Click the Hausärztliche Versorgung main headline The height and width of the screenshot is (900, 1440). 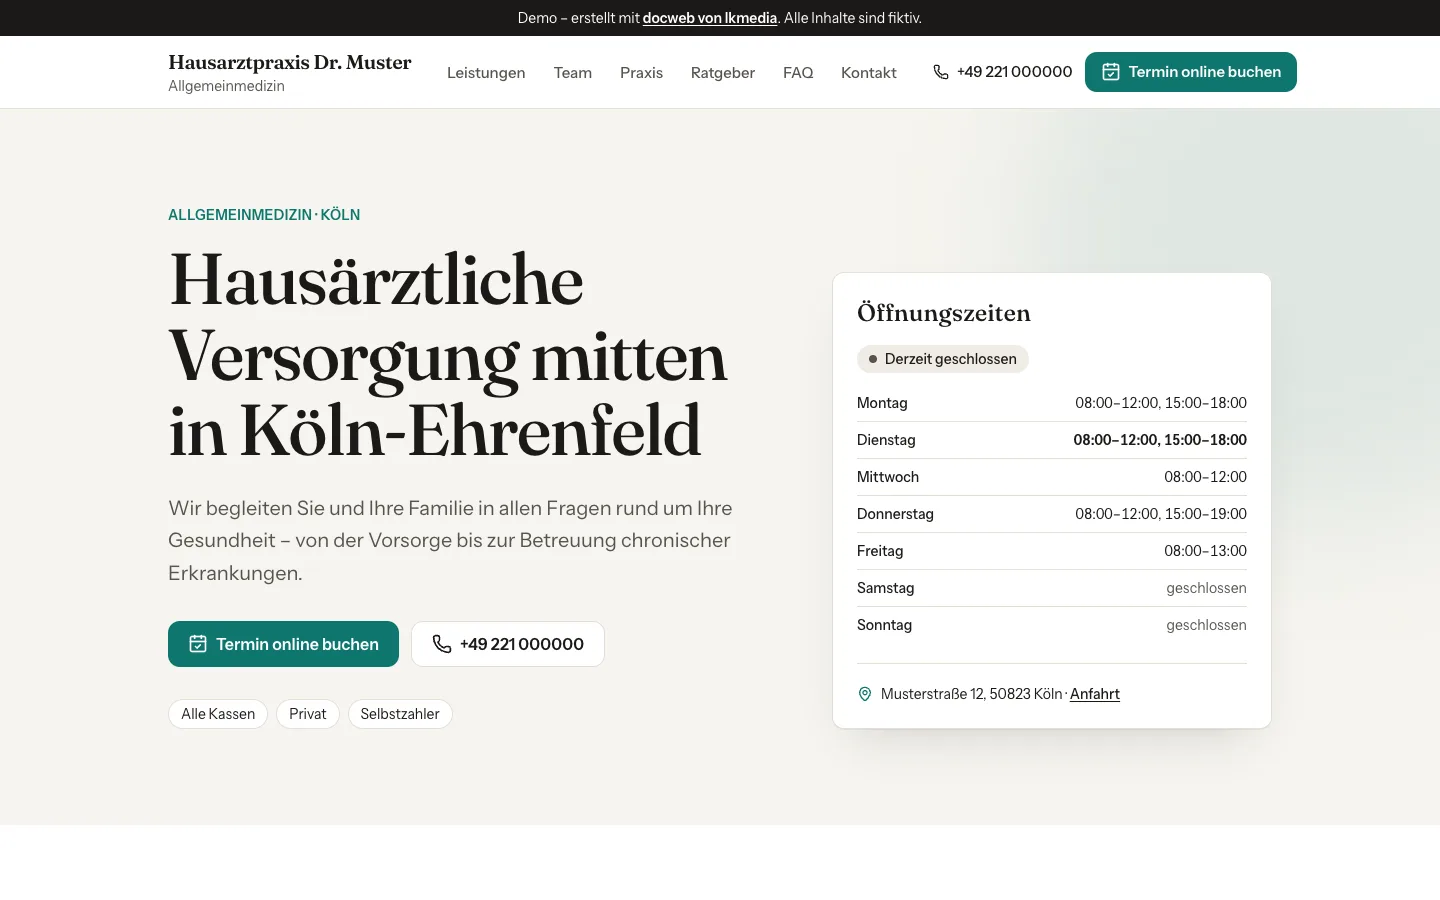448,355
